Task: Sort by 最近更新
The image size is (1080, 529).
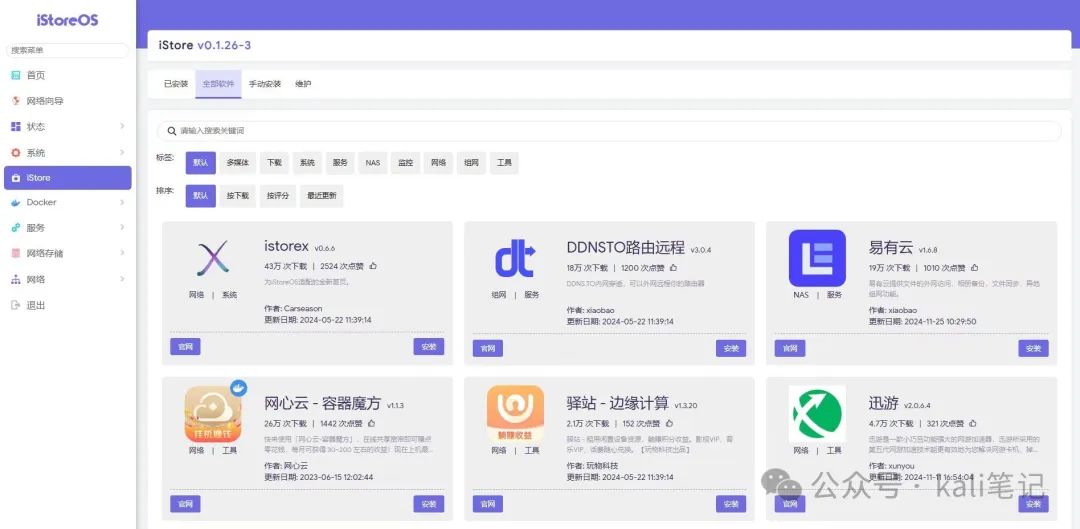Action: pos(322,196)
